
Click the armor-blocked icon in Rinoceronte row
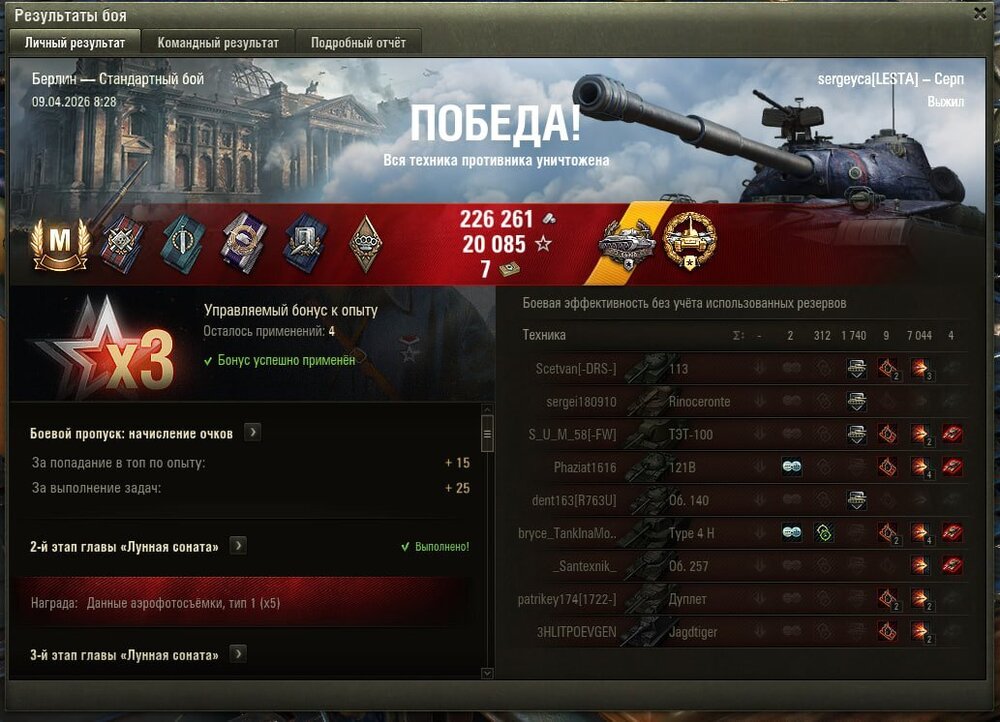point(856,401)
